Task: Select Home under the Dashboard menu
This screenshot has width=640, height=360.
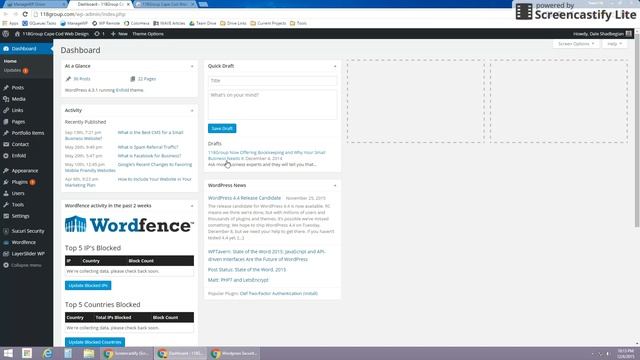Action: (x=10, y=61)
